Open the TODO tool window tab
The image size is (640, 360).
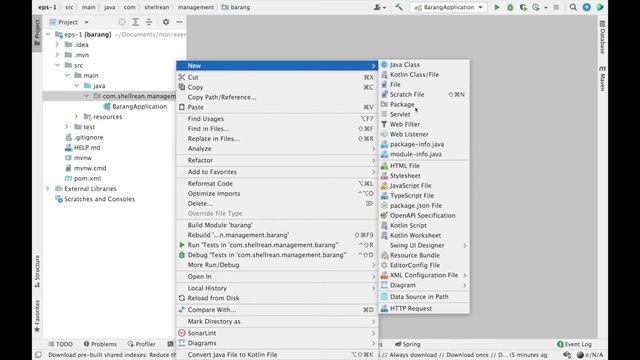60,344
